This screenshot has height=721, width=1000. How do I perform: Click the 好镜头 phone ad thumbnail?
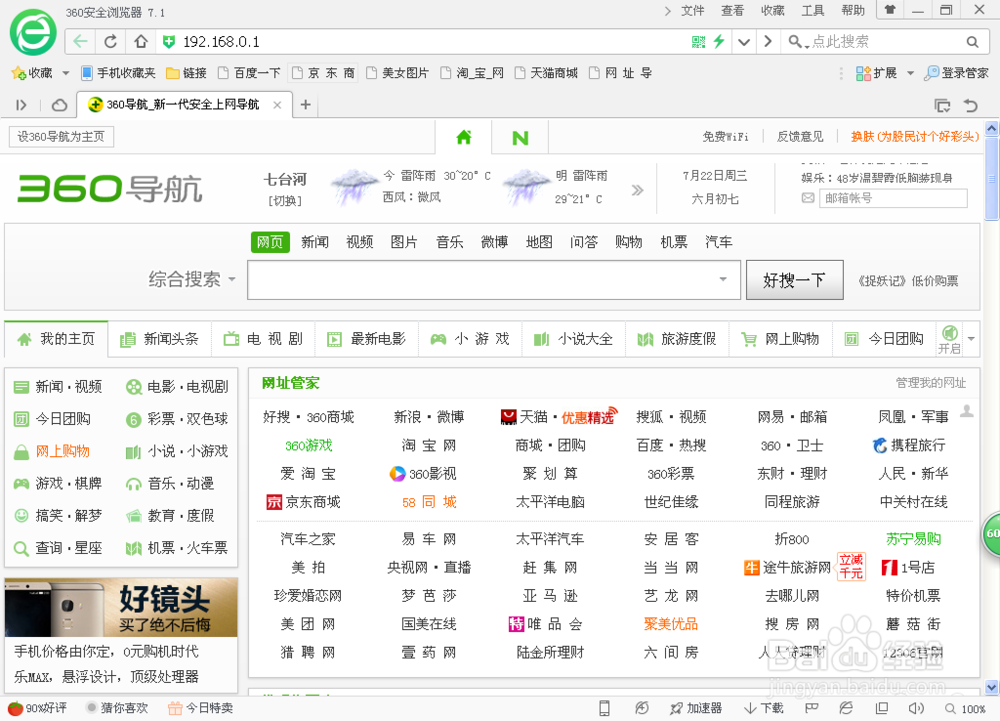point(121,607)
